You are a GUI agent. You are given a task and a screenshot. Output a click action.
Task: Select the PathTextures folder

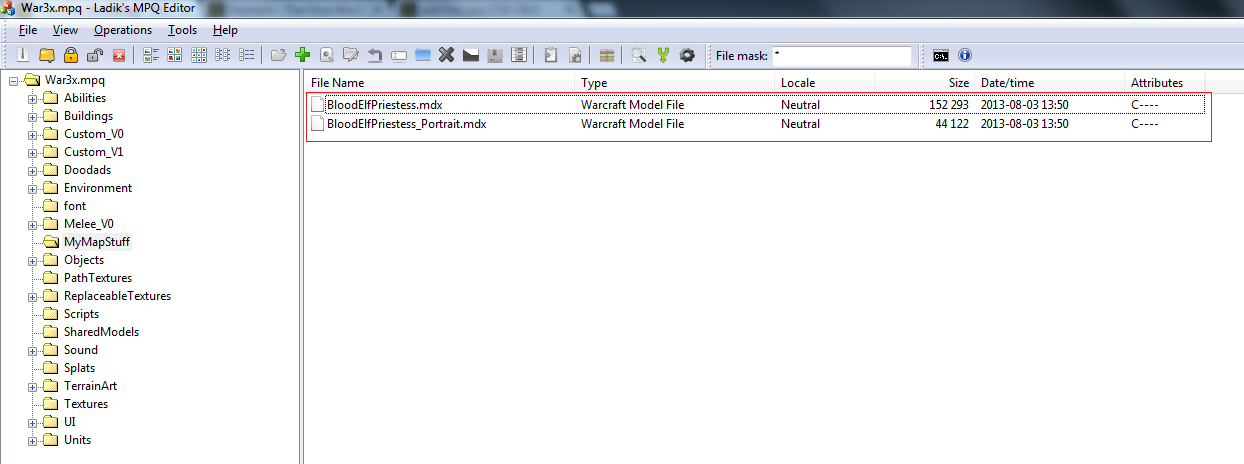[x=98, y=278]
